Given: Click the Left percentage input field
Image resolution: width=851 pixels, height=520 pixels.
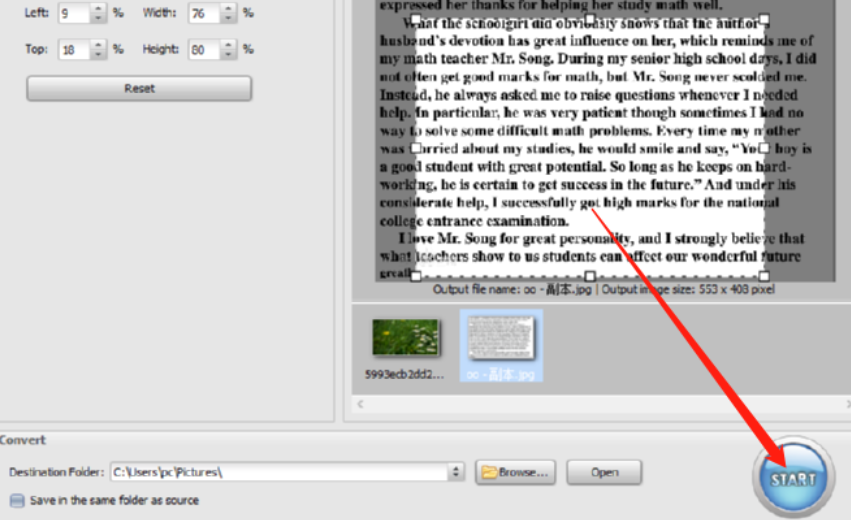Looking at the screenshot, I should point(74,13).
